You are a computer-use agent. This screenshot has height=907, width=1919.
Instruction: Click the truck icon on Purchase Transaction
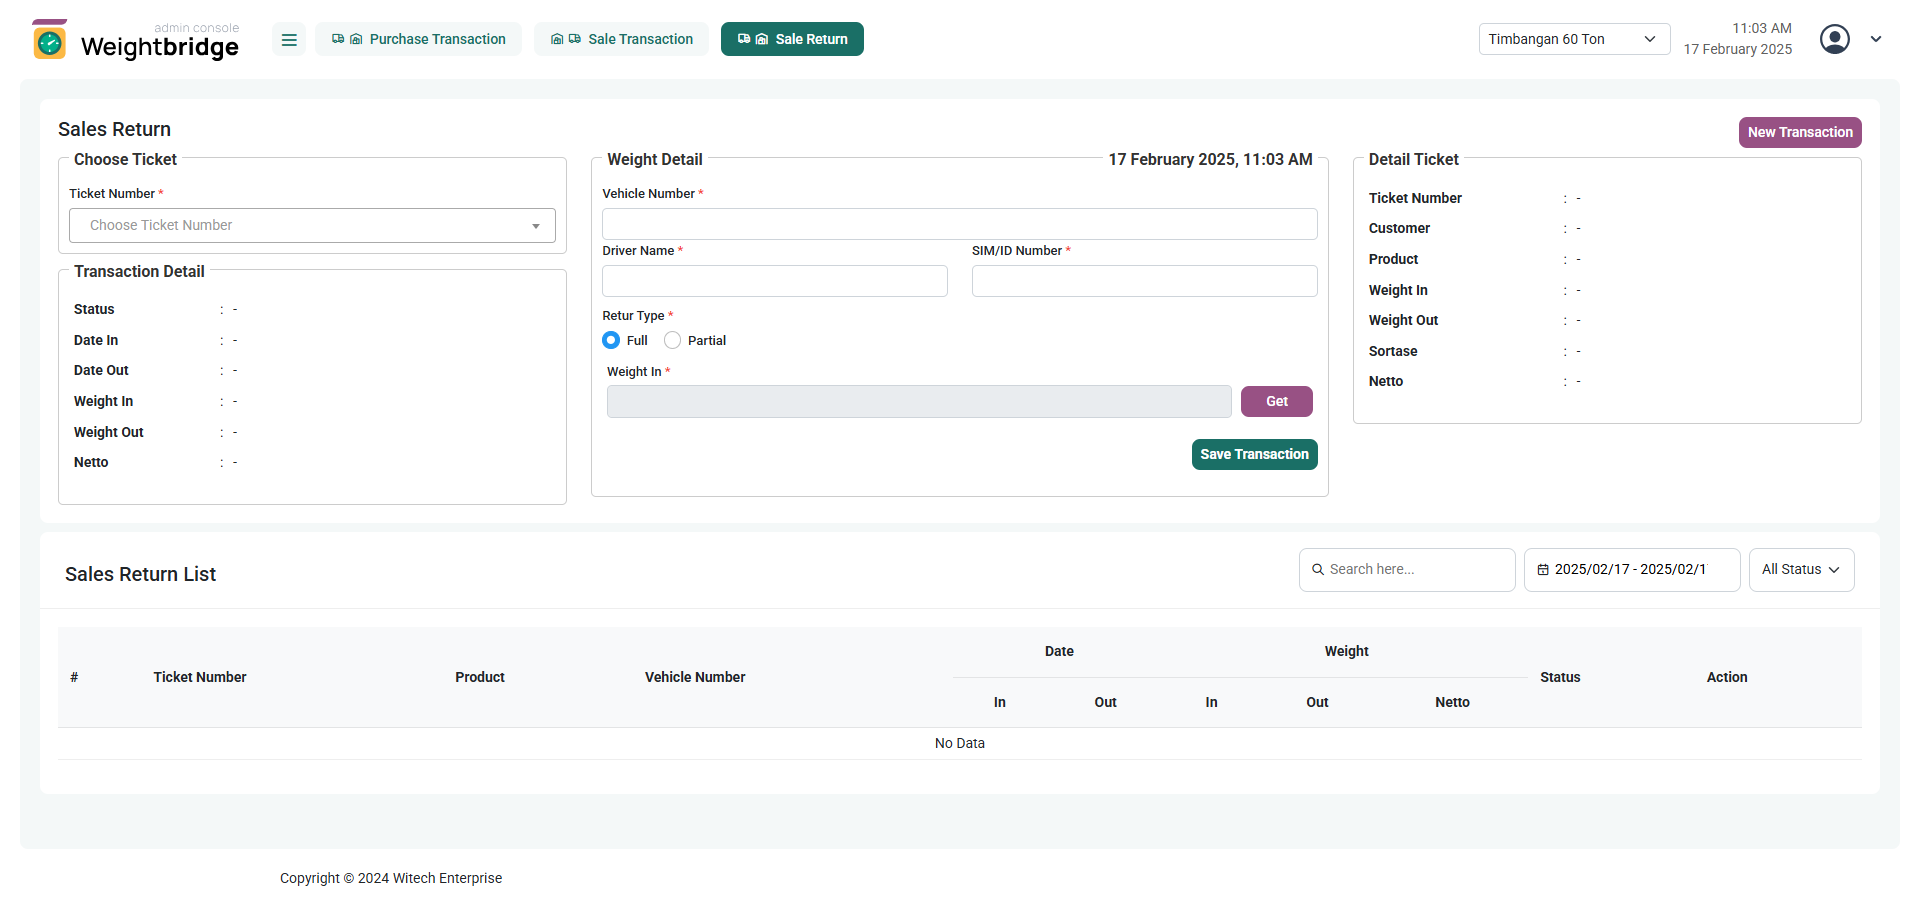coord(338,39)
